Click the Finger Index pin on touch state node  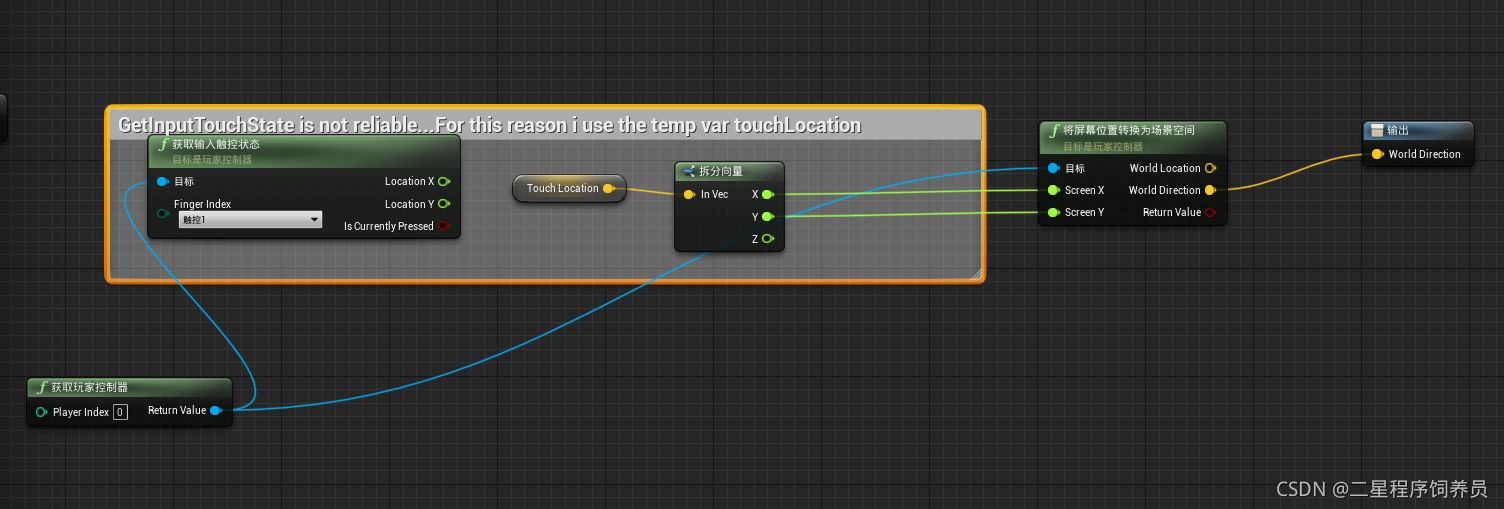coord(163,213)
